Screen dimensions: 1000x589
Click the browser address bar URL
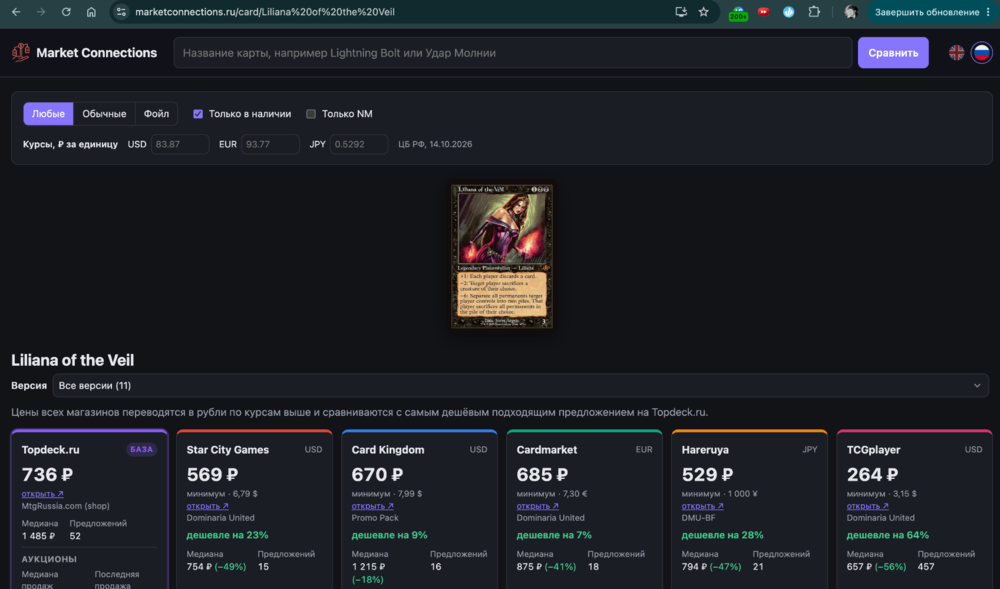click(x=265, y=12)
